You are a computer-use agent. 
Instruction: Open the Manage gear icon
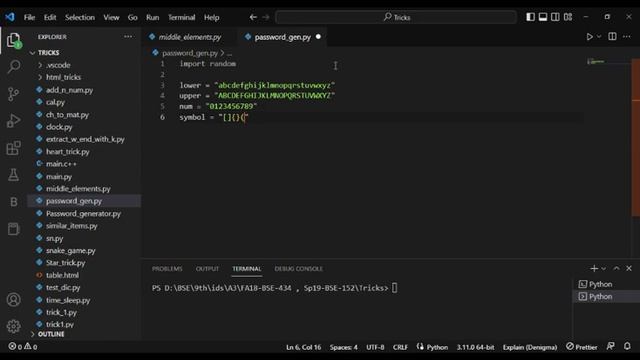tap(13, 326)
